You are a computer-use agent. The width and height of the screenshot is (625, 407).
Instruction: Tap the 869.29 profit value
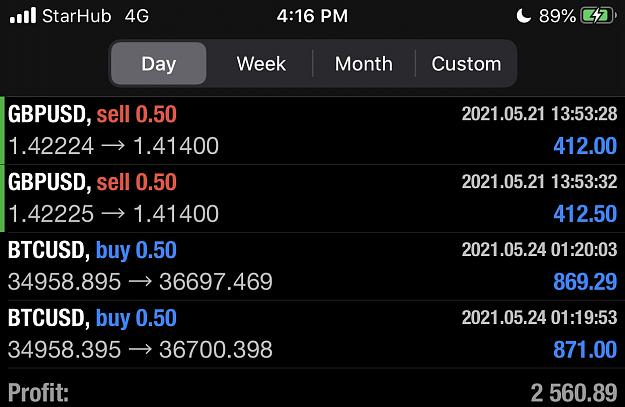click(585, 282)
